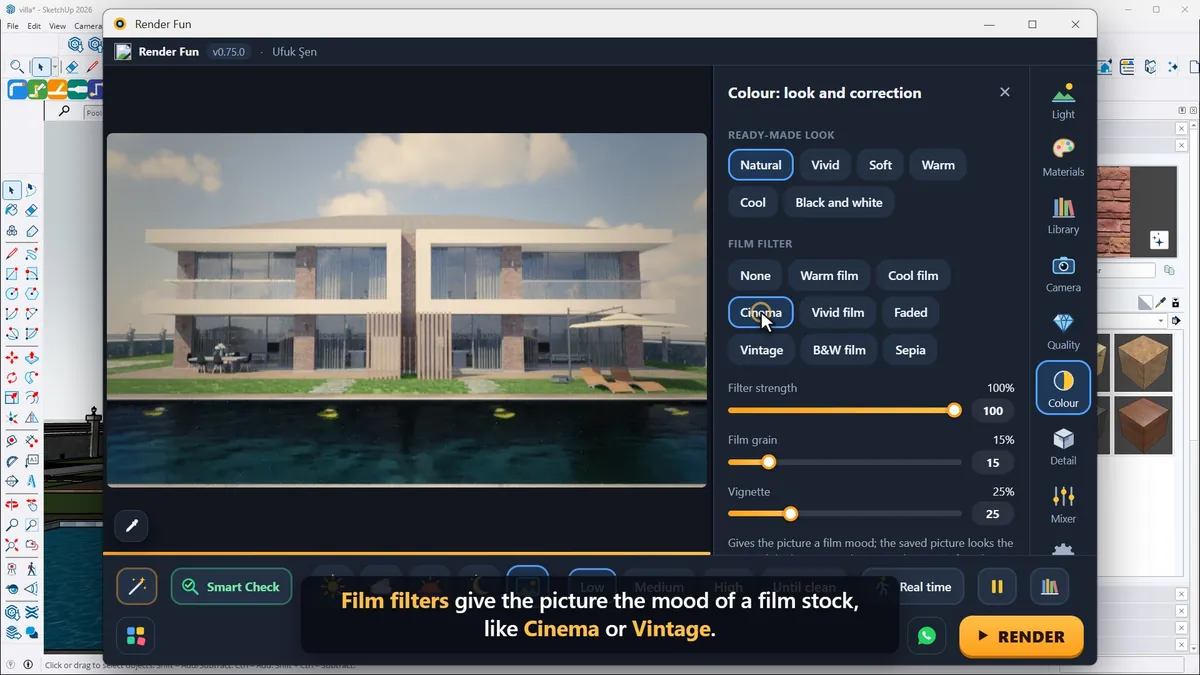Click the SketchUp magnifier search icon in the top toolbar
Screen dimensions: 1200x675
click(17, 67)
